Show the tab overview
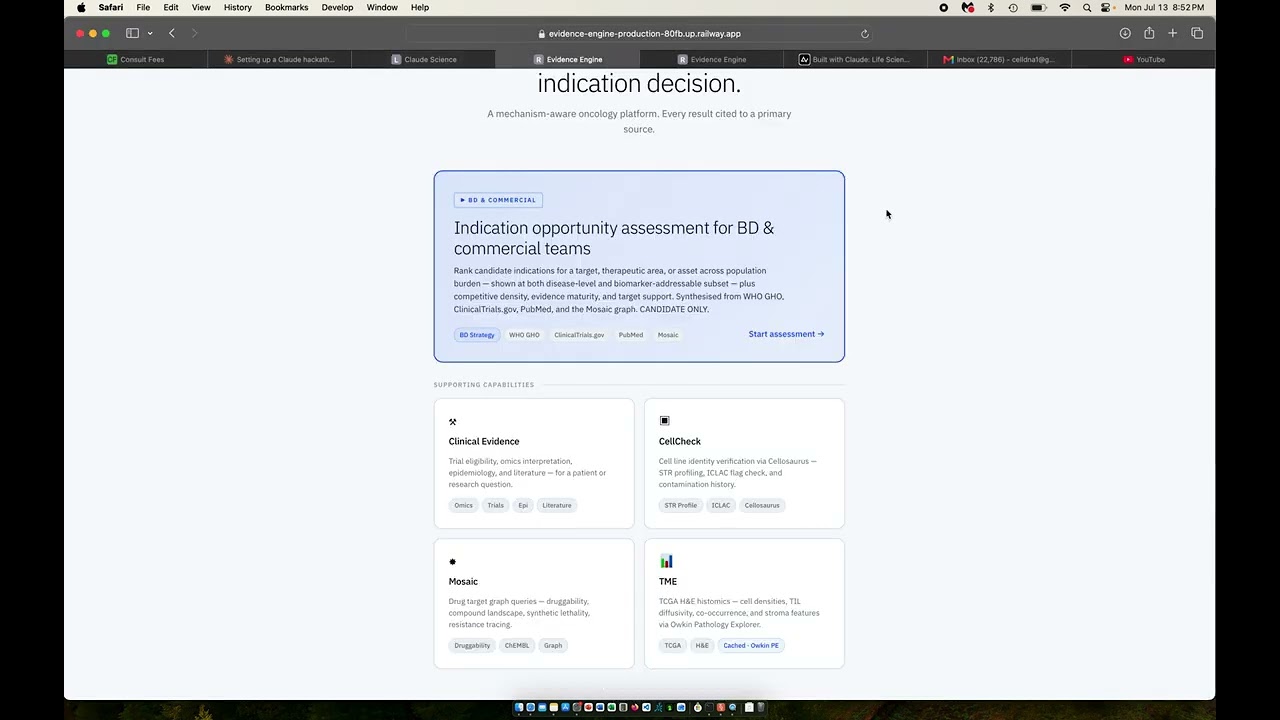Viewport: 1280px width, 720px height. pyautogui.click(x=1197, y=33)
